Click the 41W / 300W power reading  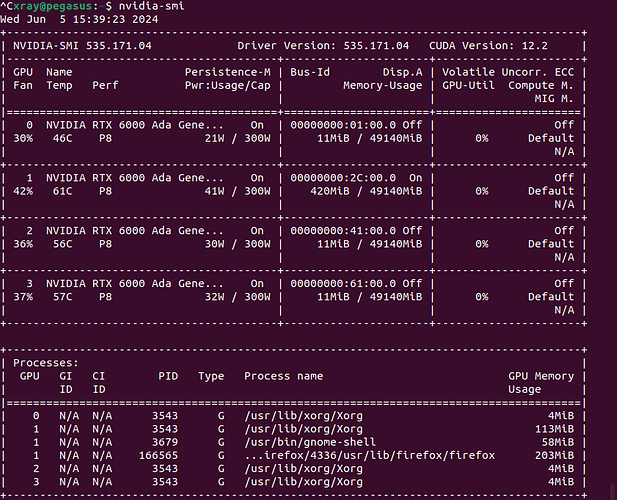click(x=238, y=191)
